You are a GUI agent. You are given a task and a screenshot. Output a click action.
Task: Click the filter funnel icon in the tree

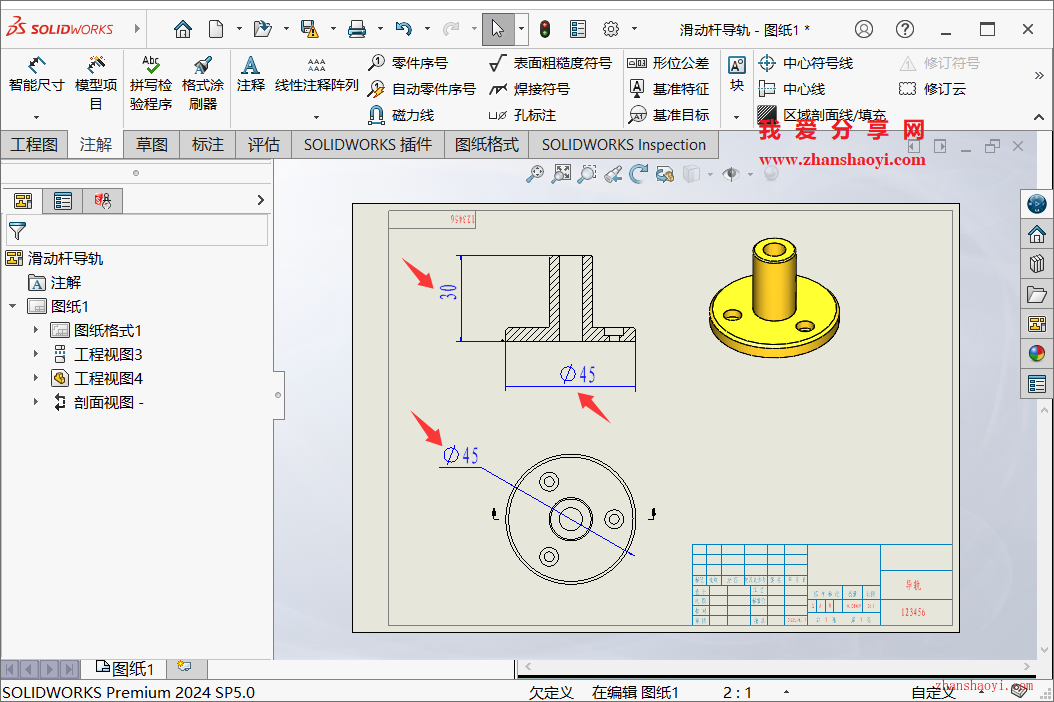pyautogui.click(x=17, y=231)
